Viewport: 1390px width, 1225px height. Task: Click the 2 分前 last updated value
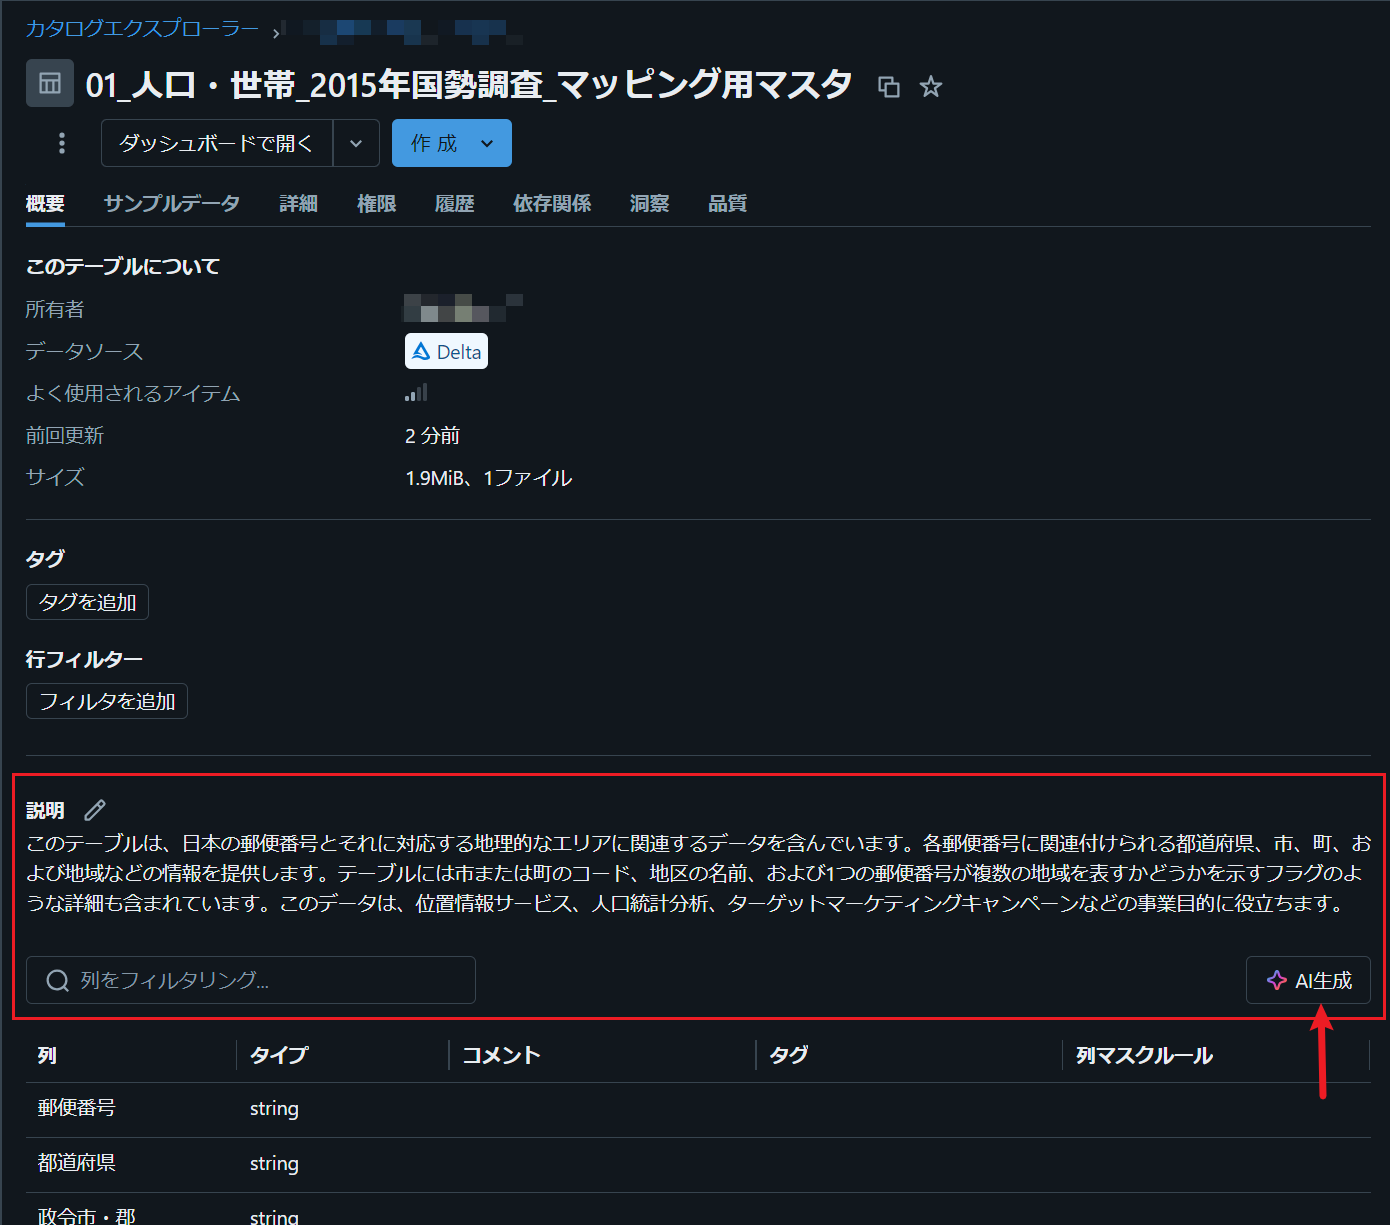(432, 435)
